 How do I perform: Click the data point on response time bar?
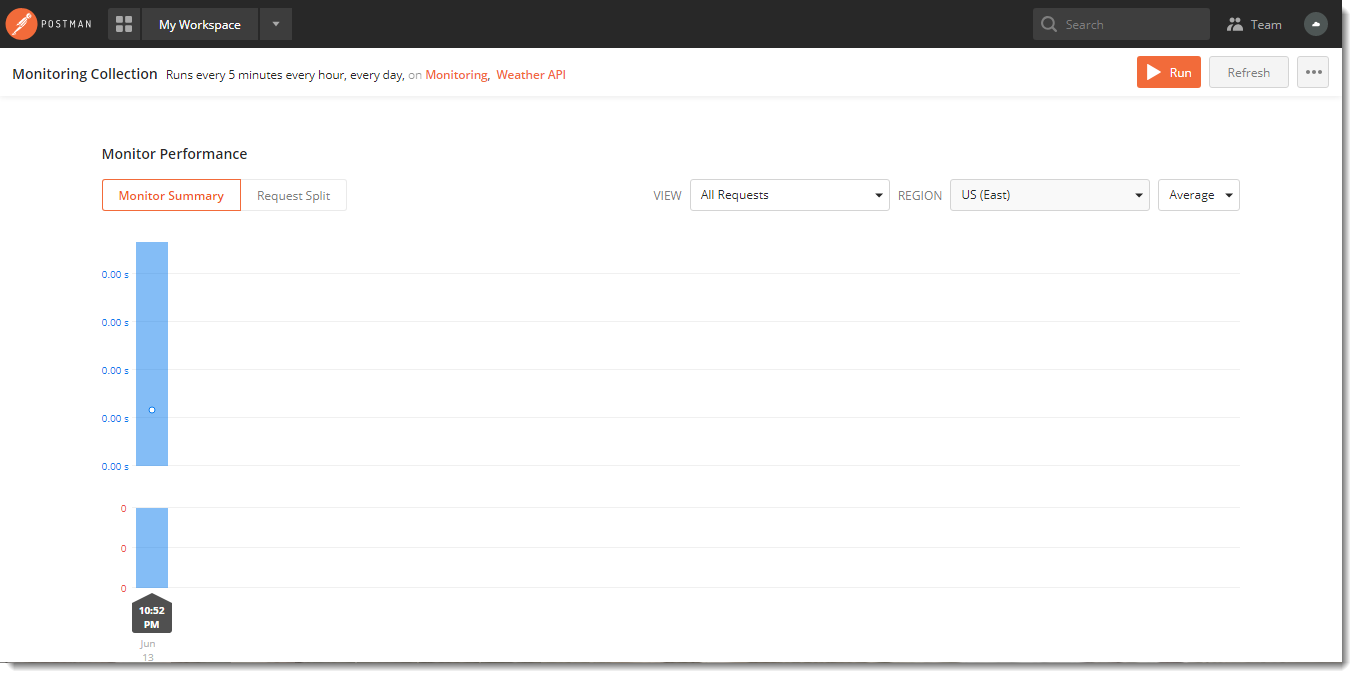(x=152, y=410)
